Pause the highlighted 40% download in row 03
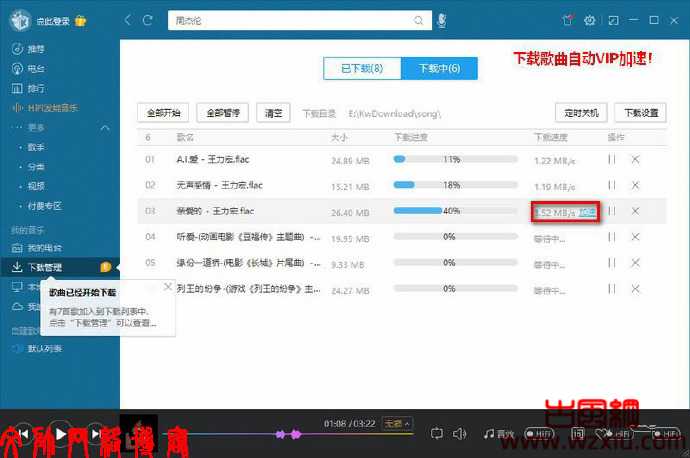The width and height of the screenshot is (690, 458). [612, 211]
